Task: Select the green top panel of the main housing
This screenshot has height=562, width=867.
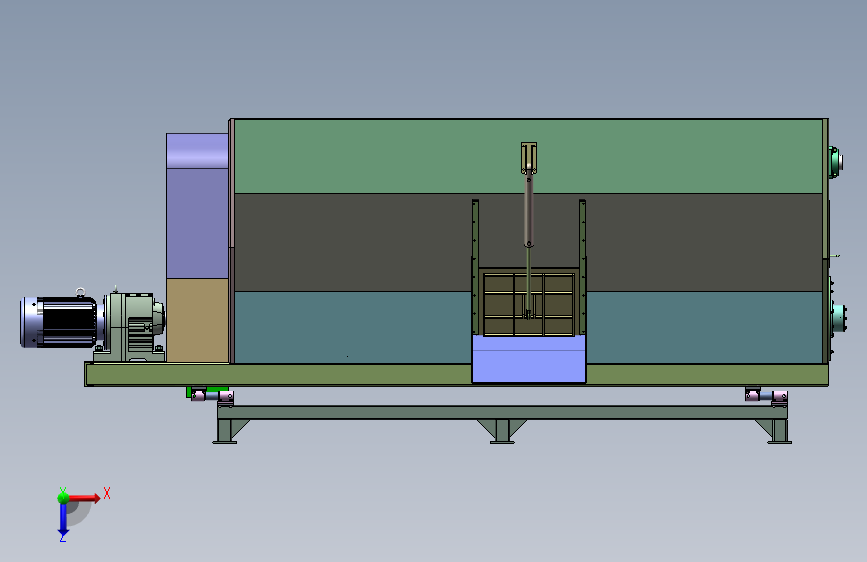Action: coord(528,157)
